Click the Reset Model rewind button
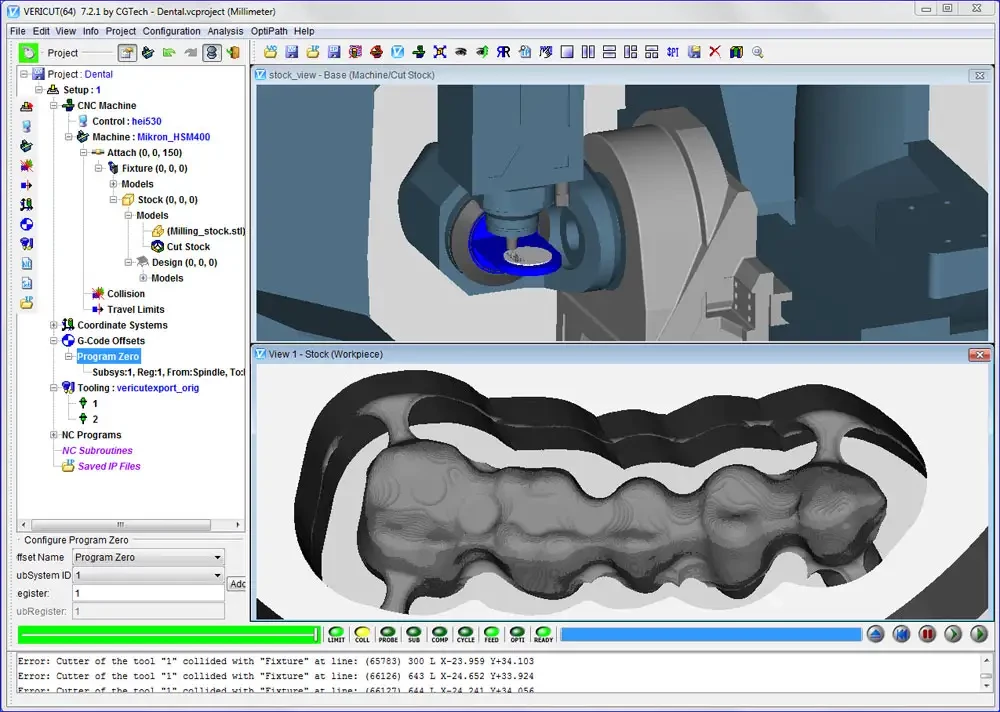This screenshot has width=1000, height=712. [901, 634]
